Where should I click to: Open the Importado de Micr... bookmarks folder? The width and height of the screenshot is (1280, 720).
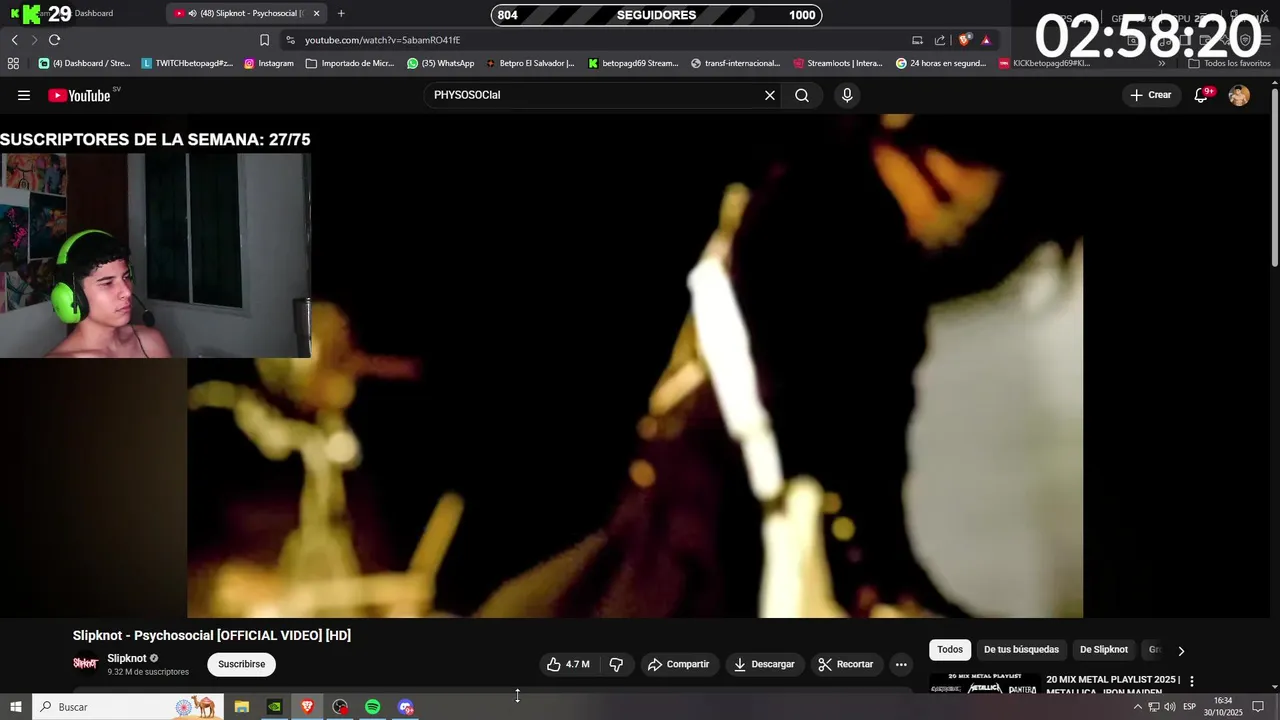click(350, 63)
